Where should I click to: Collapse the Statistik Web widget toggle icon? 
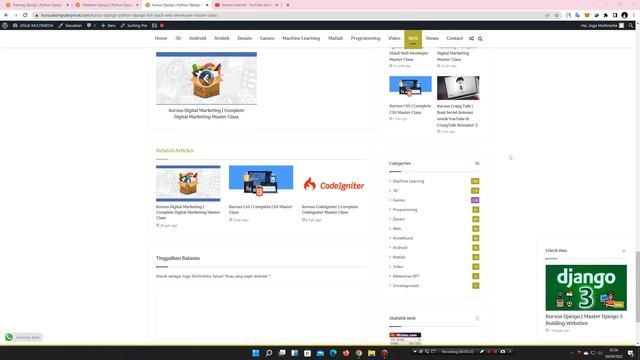(x=477, y=318)
